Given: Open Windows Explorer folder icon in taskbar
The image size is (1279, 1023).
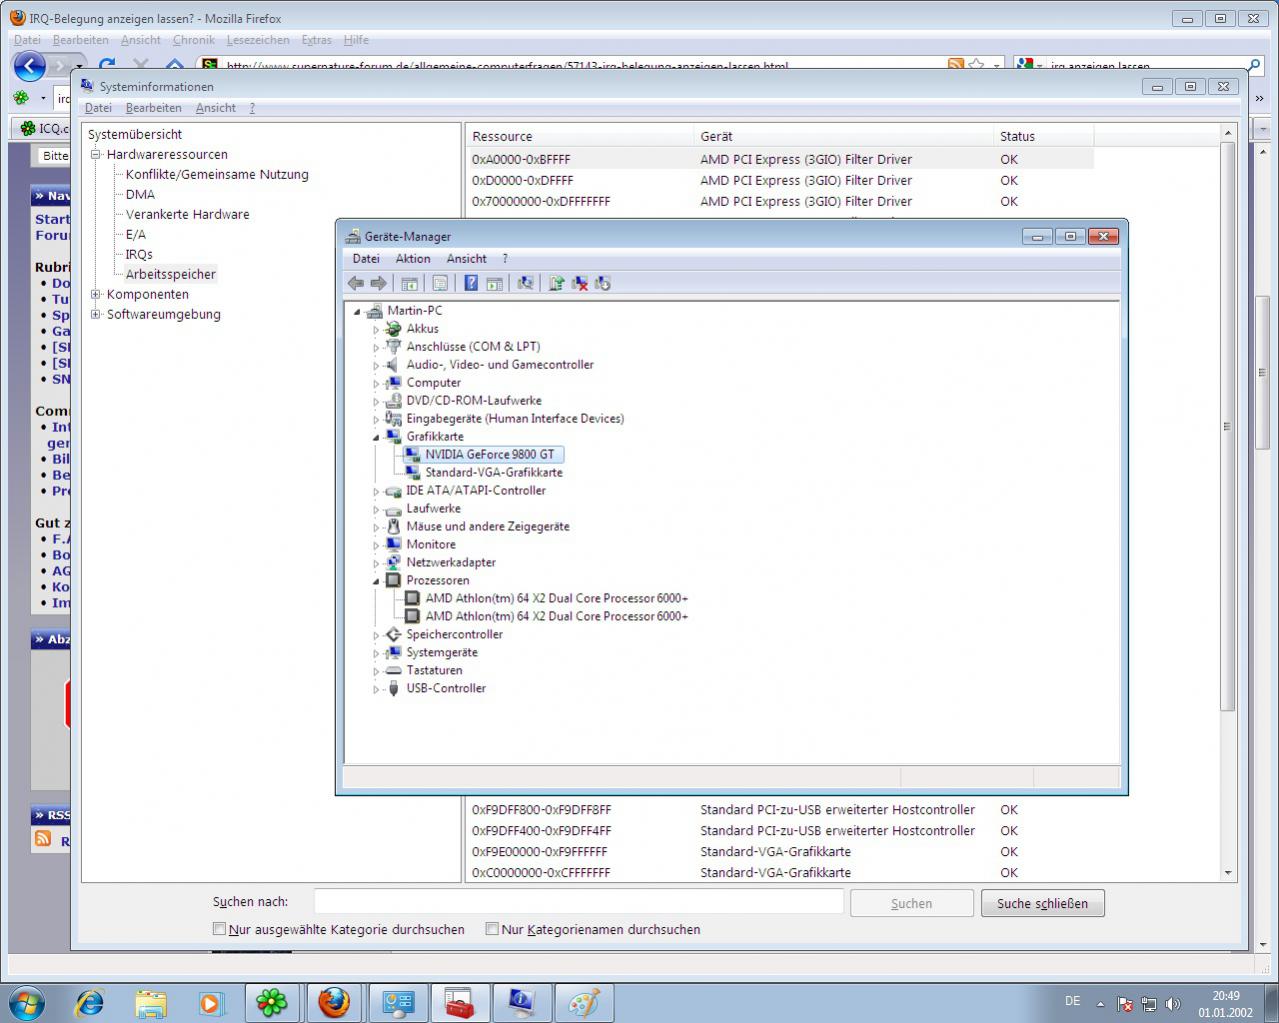Looking at the screenshot, I should pyautogui.click(x=151, y=1002).
